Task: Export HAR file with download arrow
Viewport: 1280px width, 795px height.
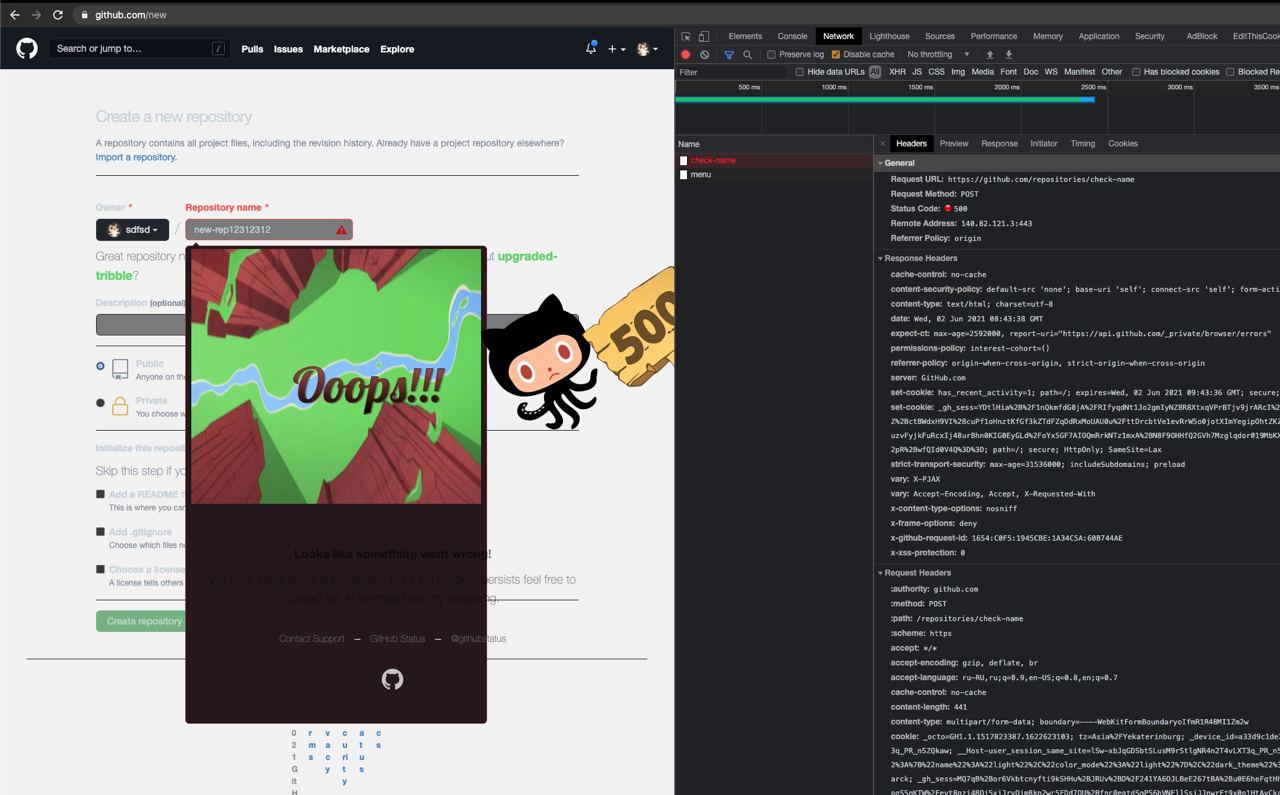Action: pos(1008,55)
